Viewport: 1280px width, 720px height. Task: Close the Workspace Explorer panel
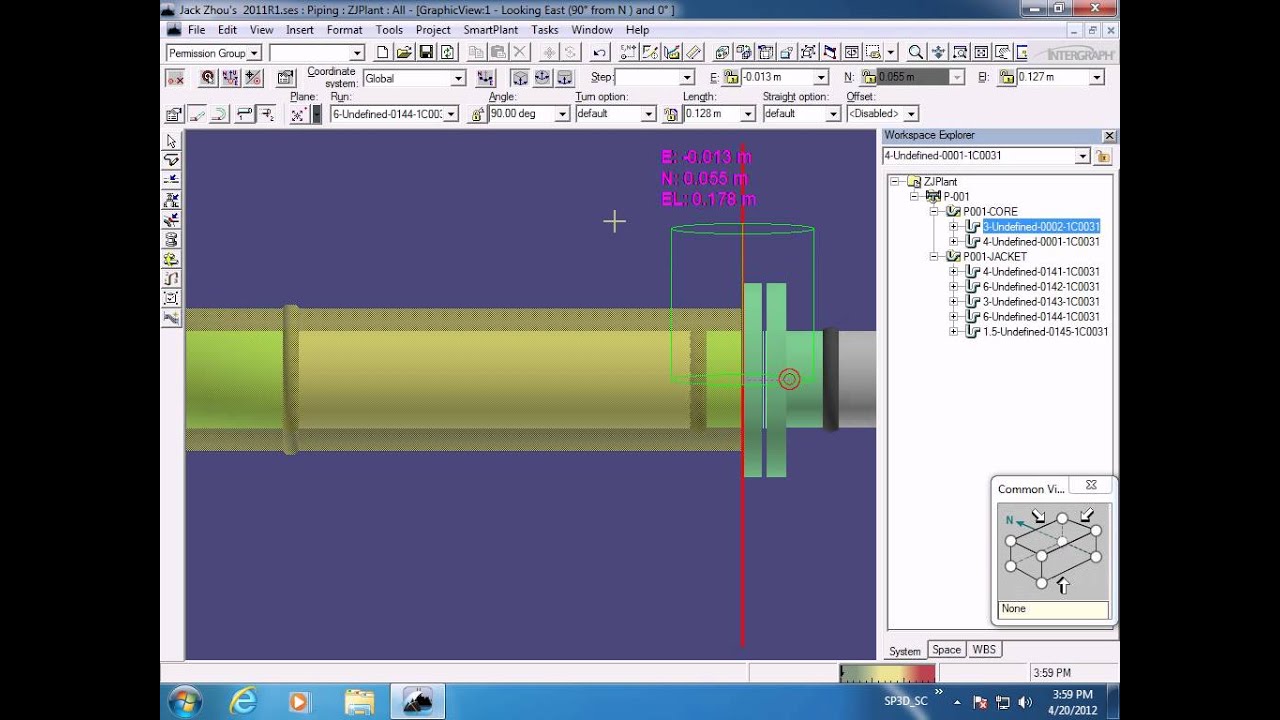tap(1108, 135)
